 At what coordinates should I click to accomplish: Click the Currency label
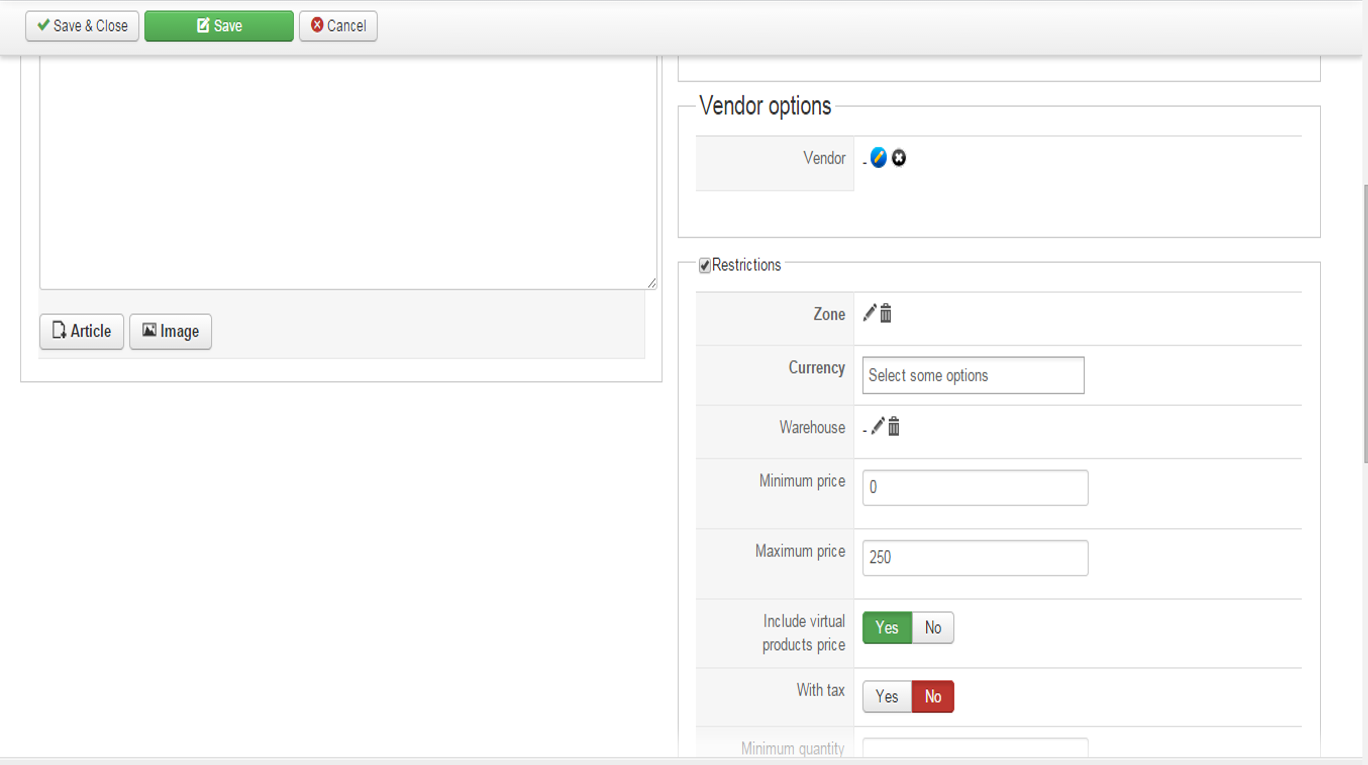click(x=817, y=368)
